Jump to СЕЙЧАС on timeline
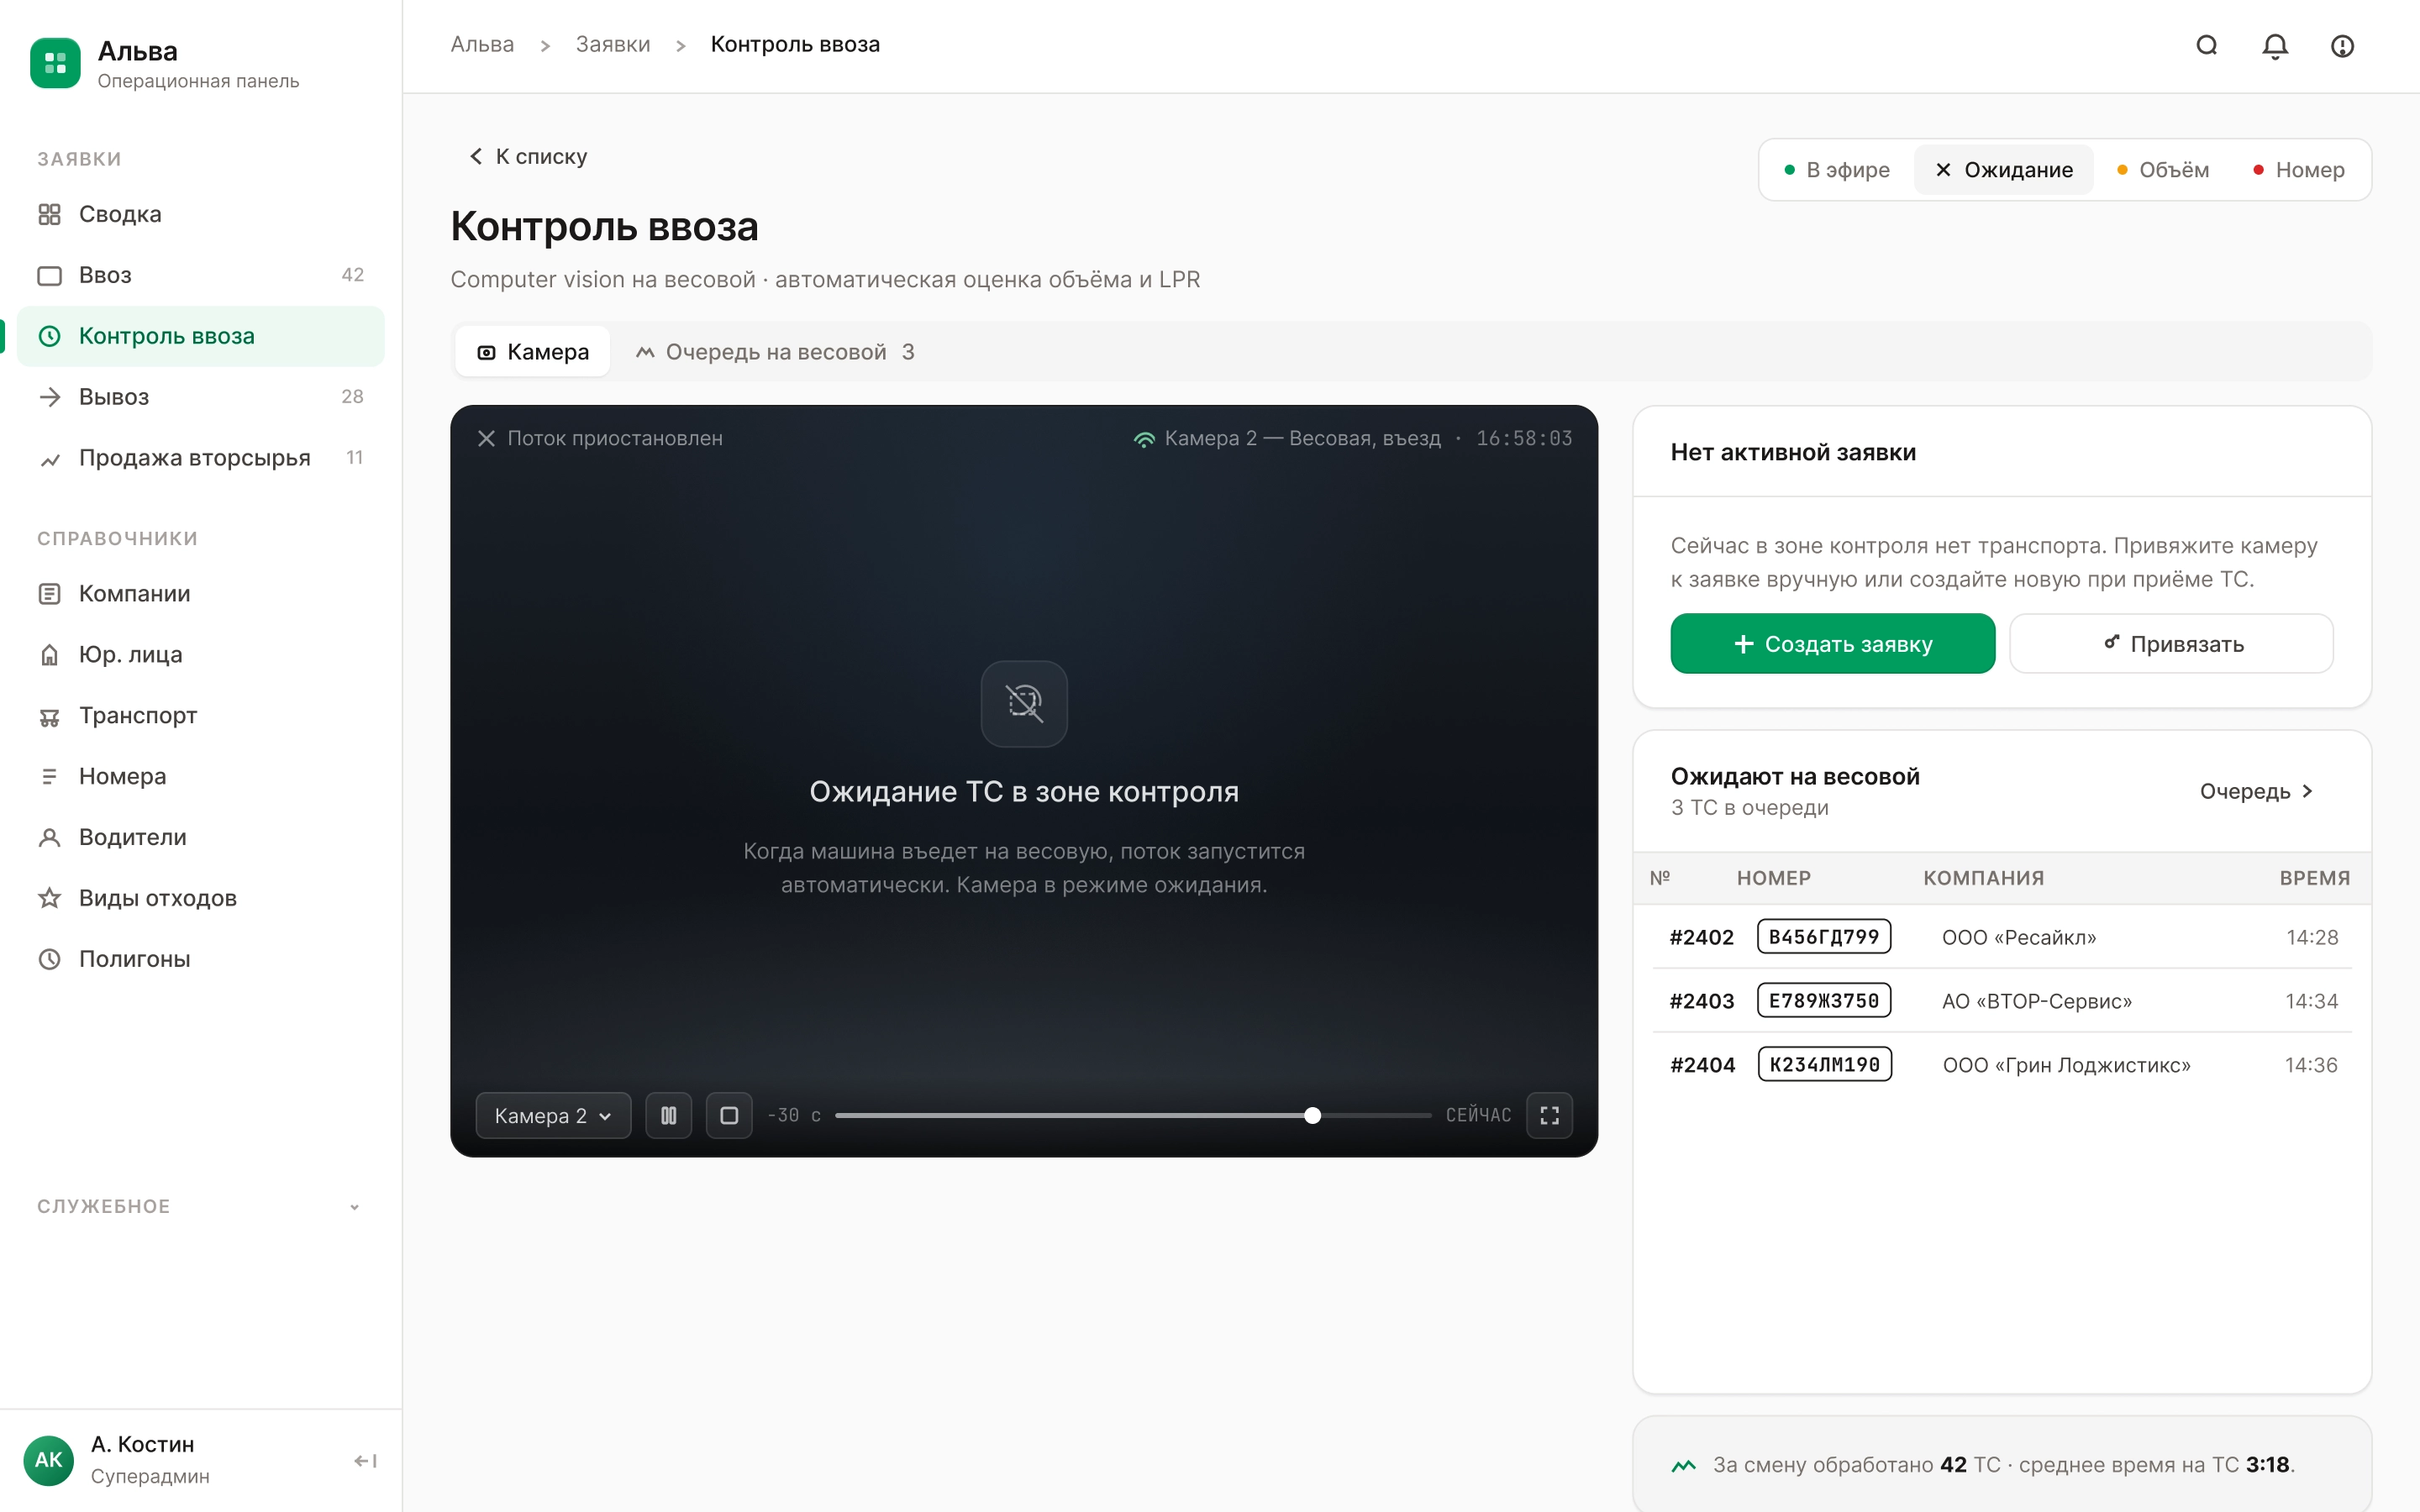This screenshot has height=1512, width=2420. [1478, 1116]
